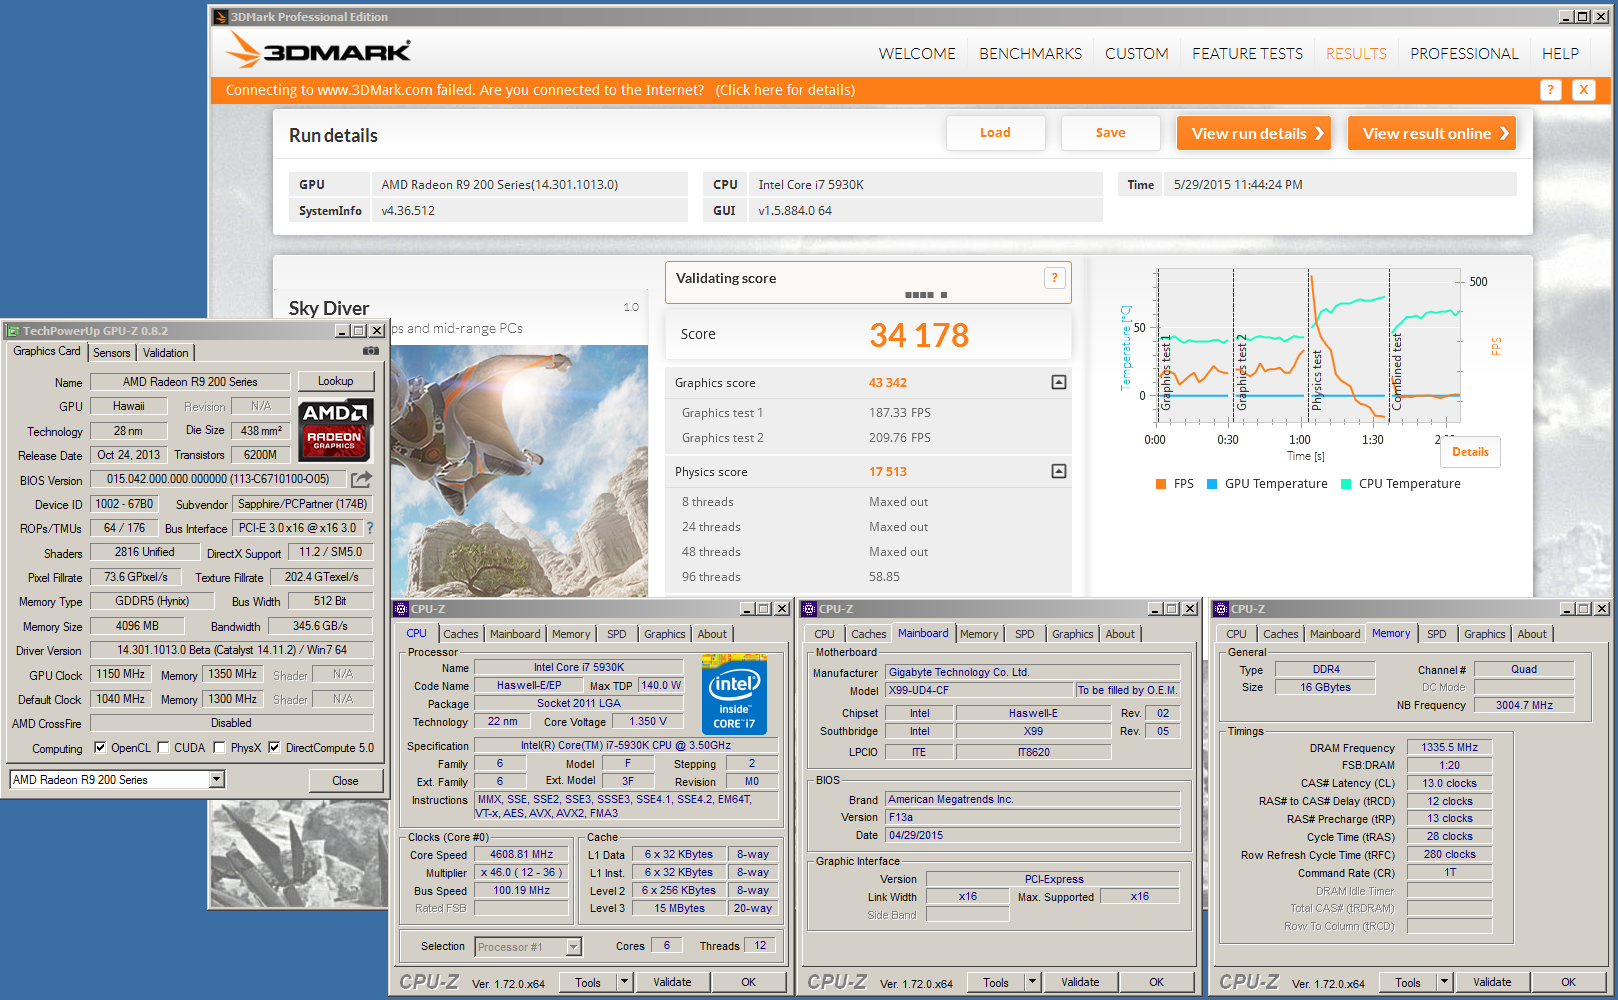
Task: Click the CPU-Z Mainboard window title icon
Action: pyautogui.click(x=809, y=609)
